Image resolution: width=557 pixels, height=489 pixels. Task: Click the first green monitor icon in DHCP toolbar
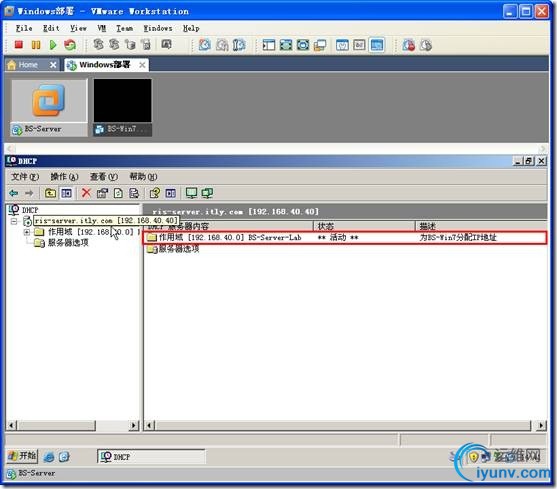click(191, 193)
